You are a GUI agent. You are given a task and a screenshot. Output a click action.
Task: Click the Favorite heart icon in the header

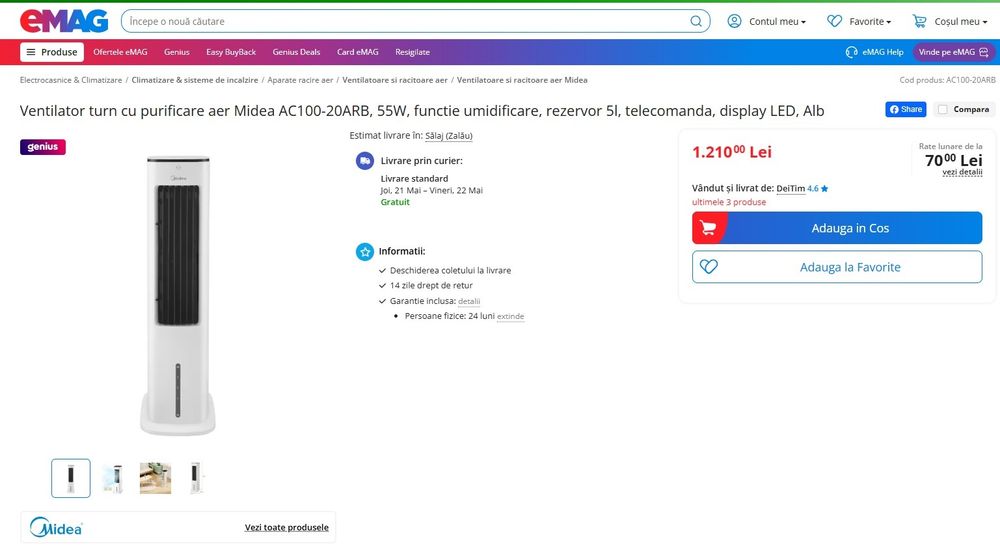834,21
